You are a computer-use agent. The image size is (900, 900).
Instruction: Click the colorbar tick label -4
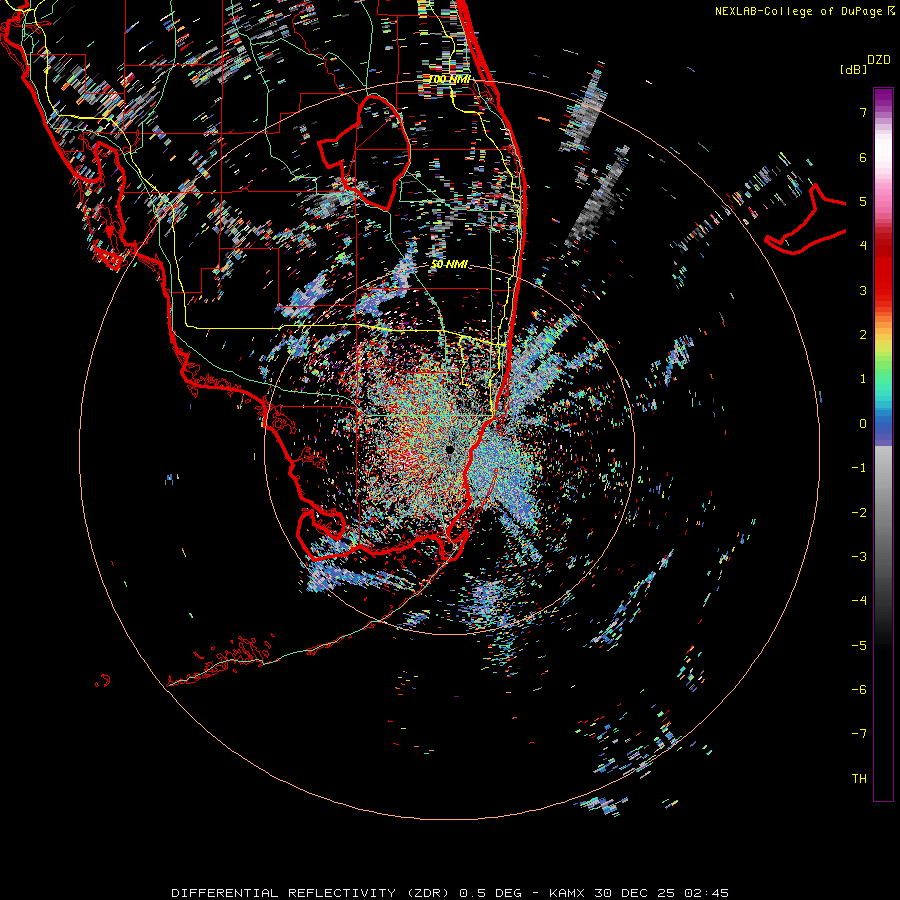[859, 601]
